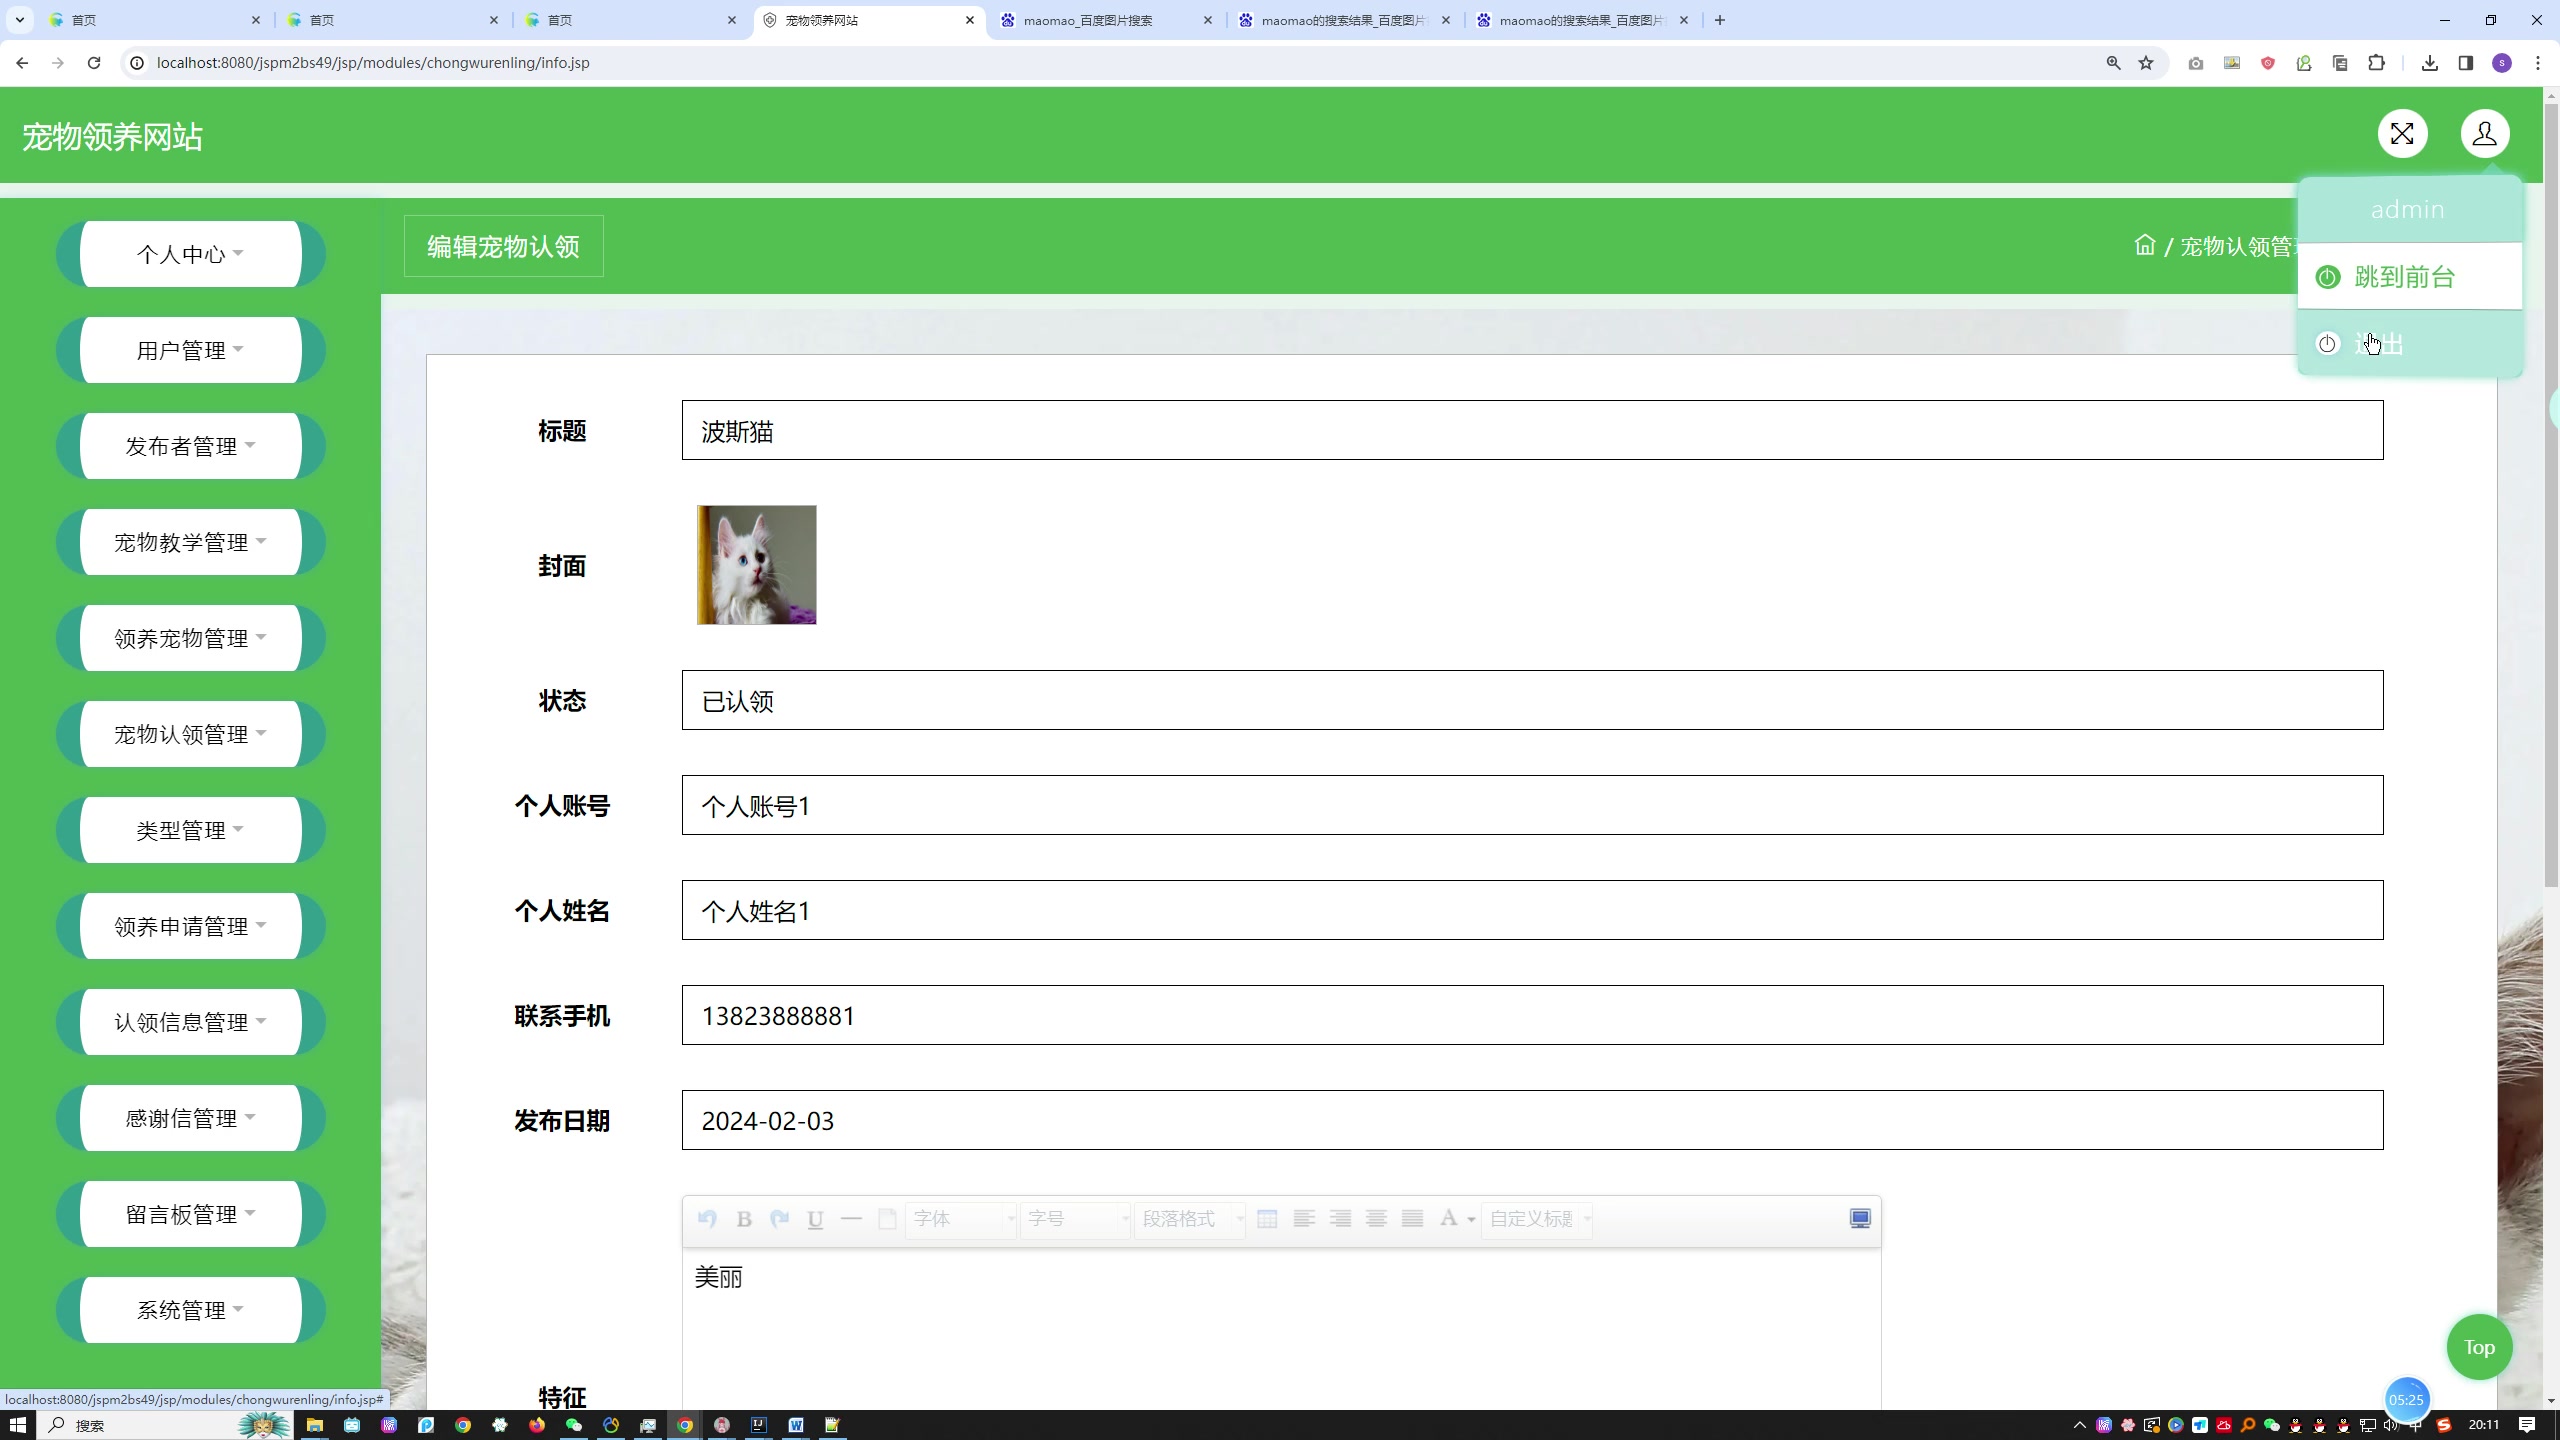
Task: Expand the 宠物认领管理 sidebar menu
Action: 190,733
